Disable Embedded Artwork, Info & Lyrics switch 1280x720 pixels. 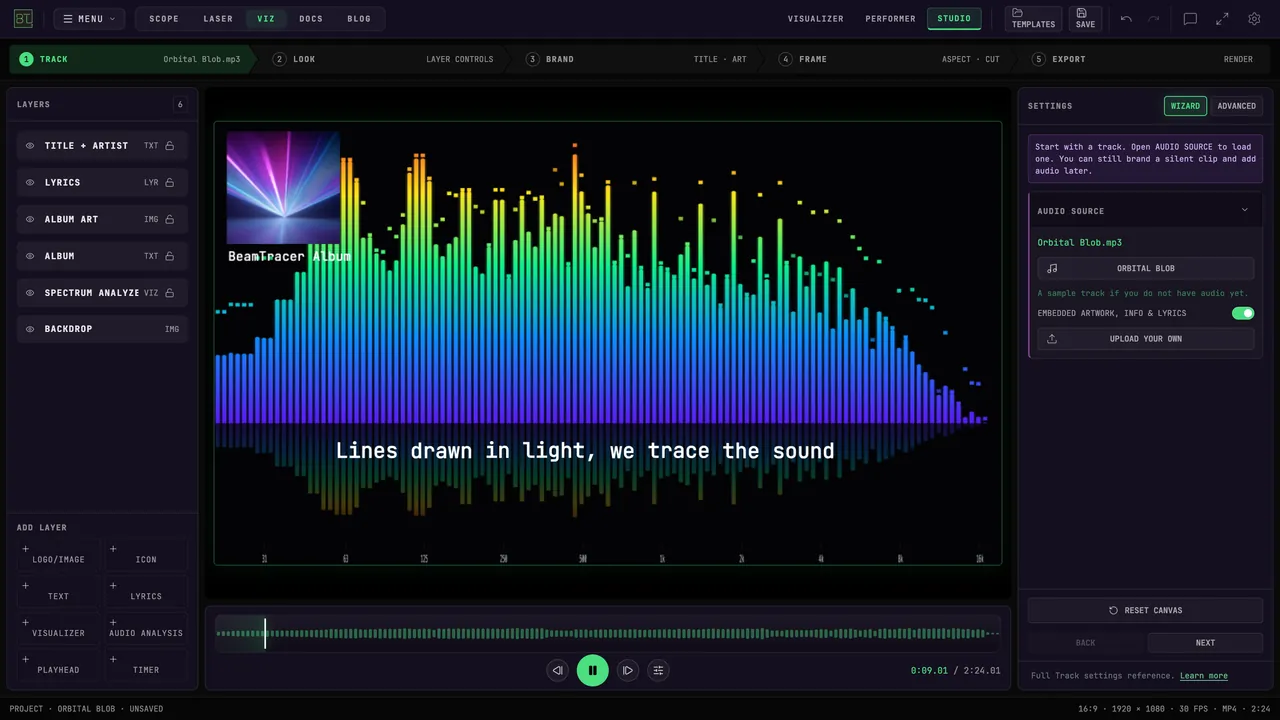pyautogui.click(x=1243, y=313)
